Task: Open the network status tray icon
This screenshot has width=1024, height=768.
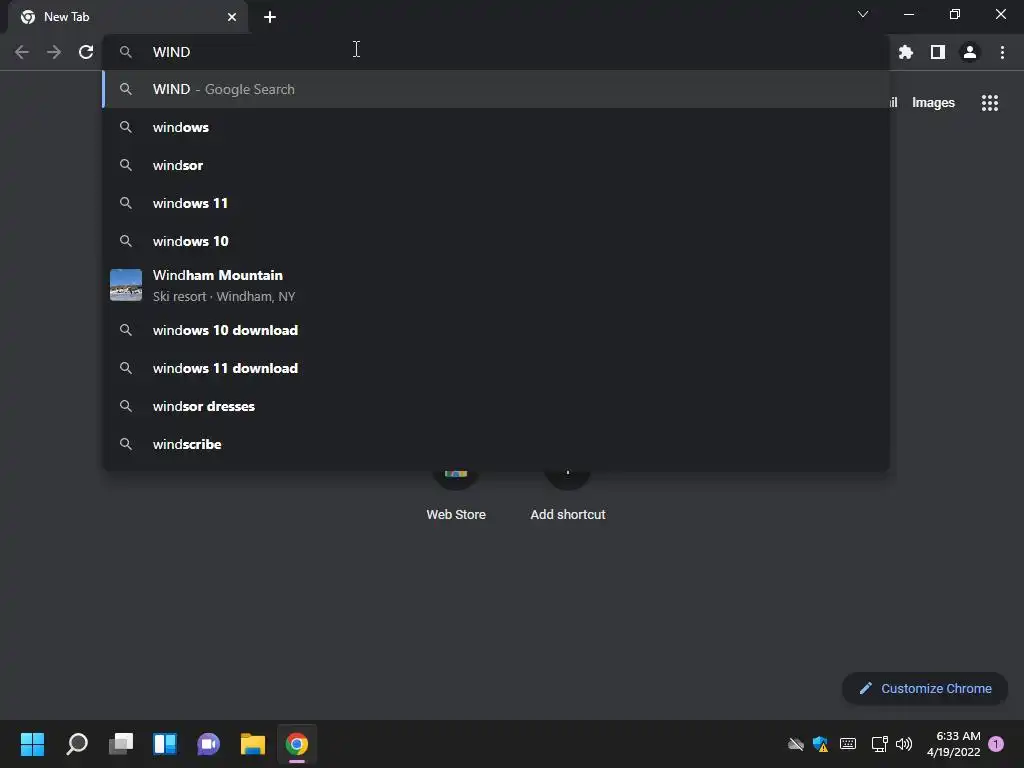Action: pos(880,744)
